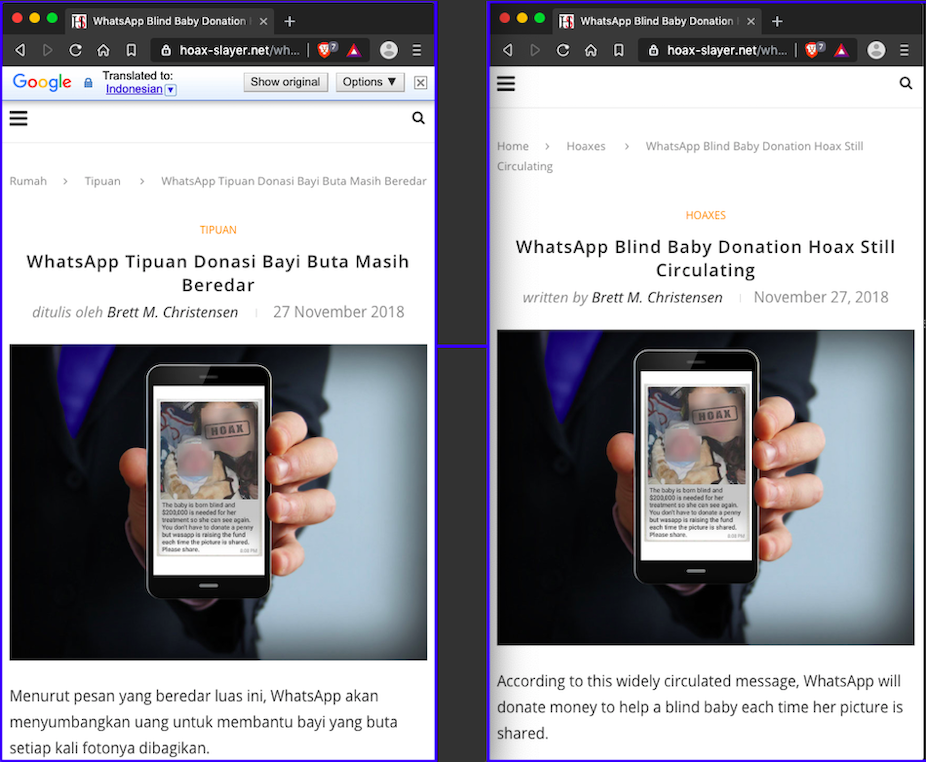
Task: Click the headline 'WhatsApp Blind Baby Donation Hoax Still Circulating'
Action: coord(705,258)
